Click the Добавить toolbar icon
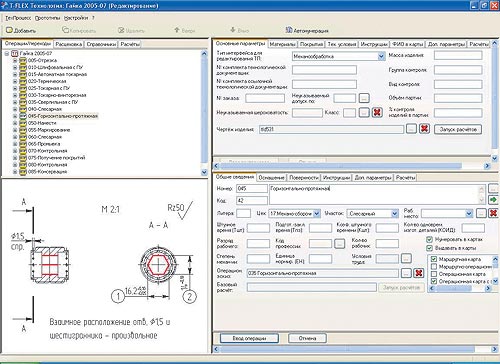 point(9,30)
